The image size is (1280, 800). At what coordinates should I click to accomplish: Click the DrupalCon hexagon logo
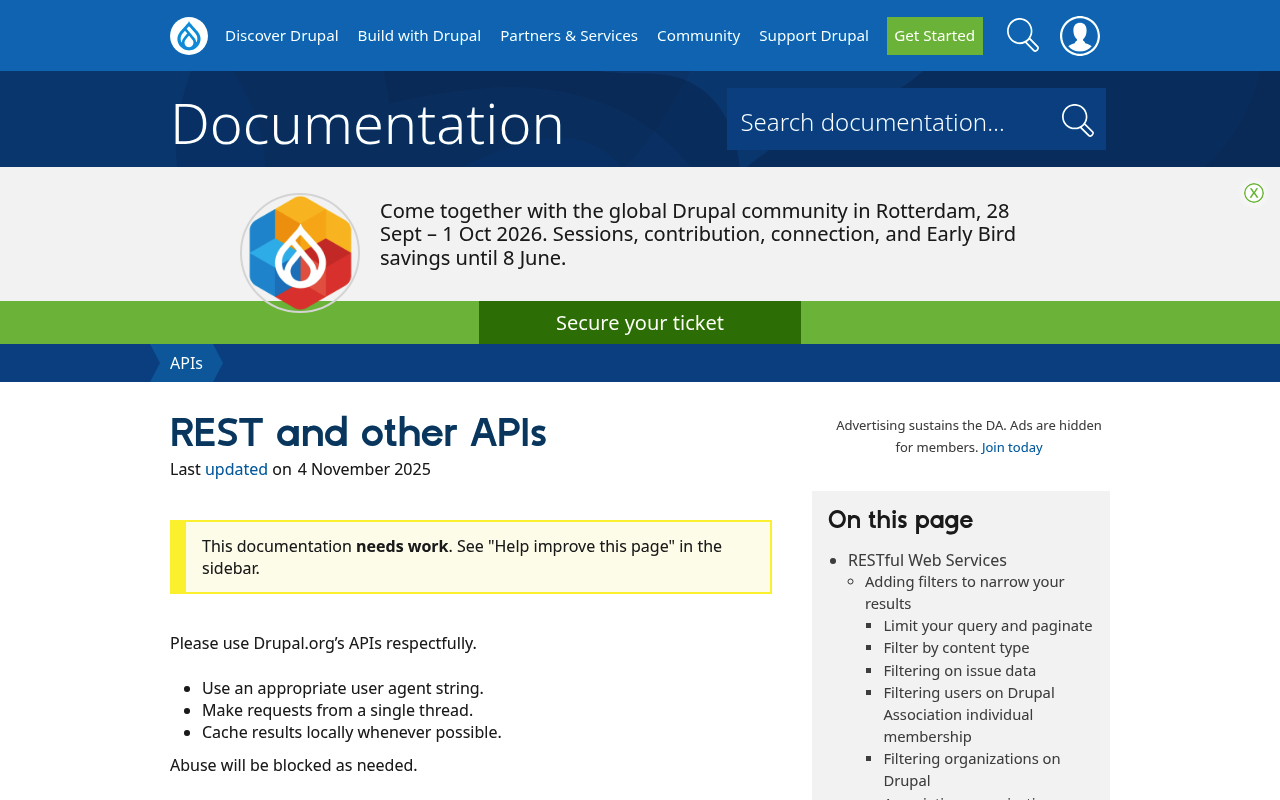point(300,253)
